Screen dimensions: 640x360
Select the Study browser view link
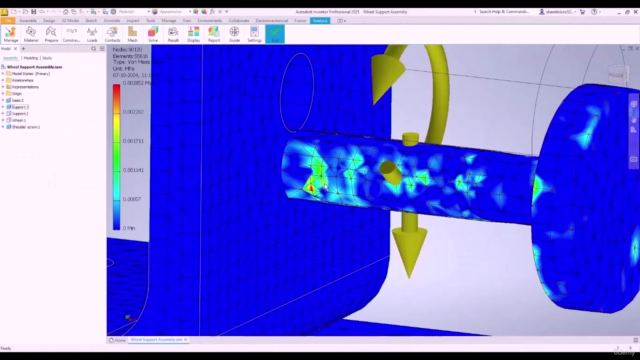click(47, 58)
